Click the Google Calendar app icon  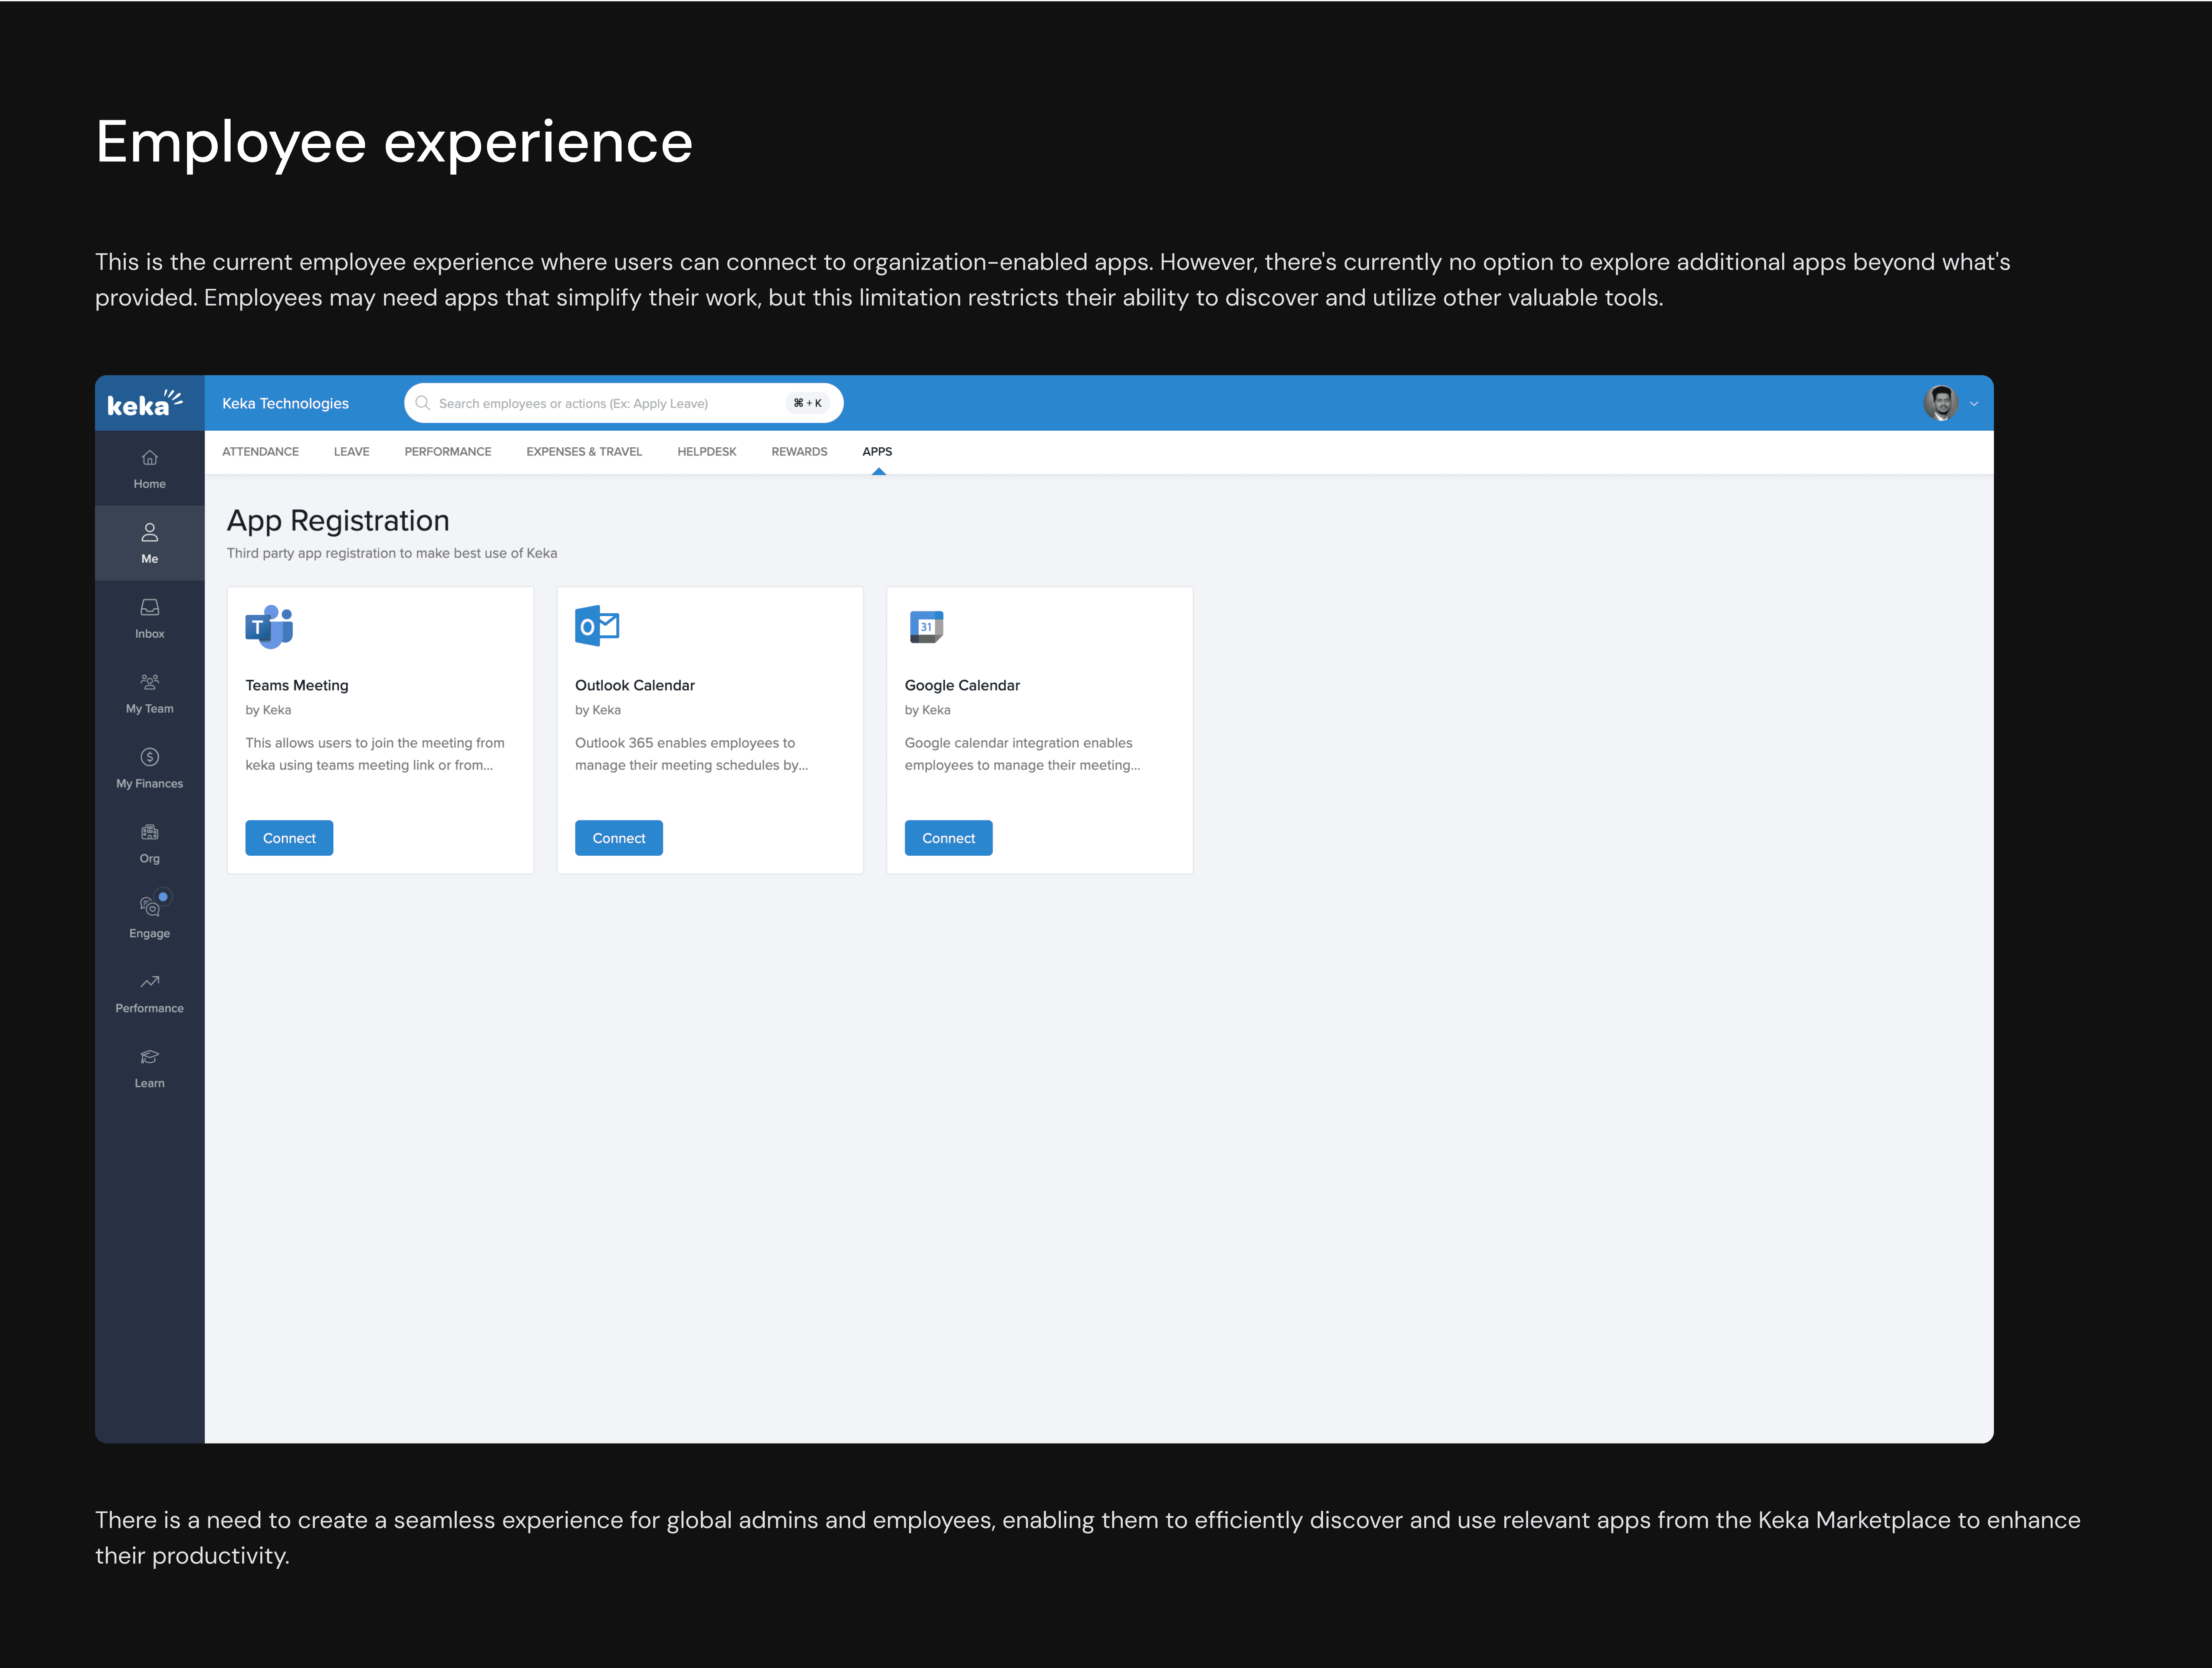(x=926, y=627)
